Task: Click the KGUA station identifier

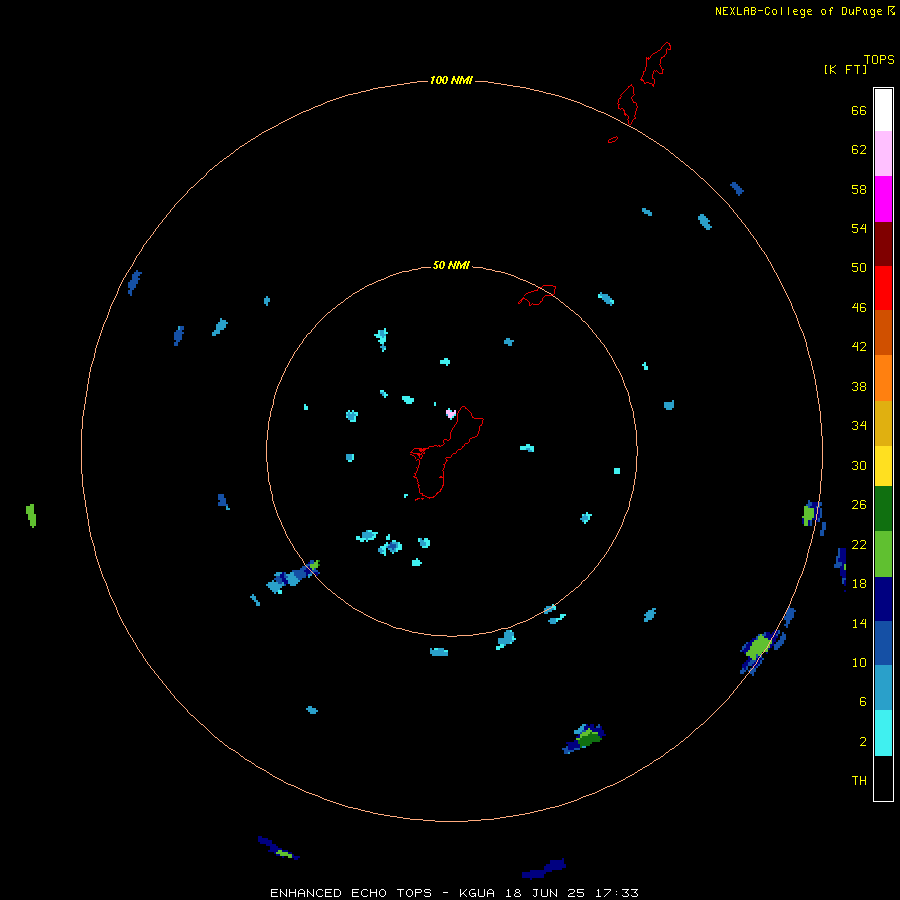Action: [478, 893]
